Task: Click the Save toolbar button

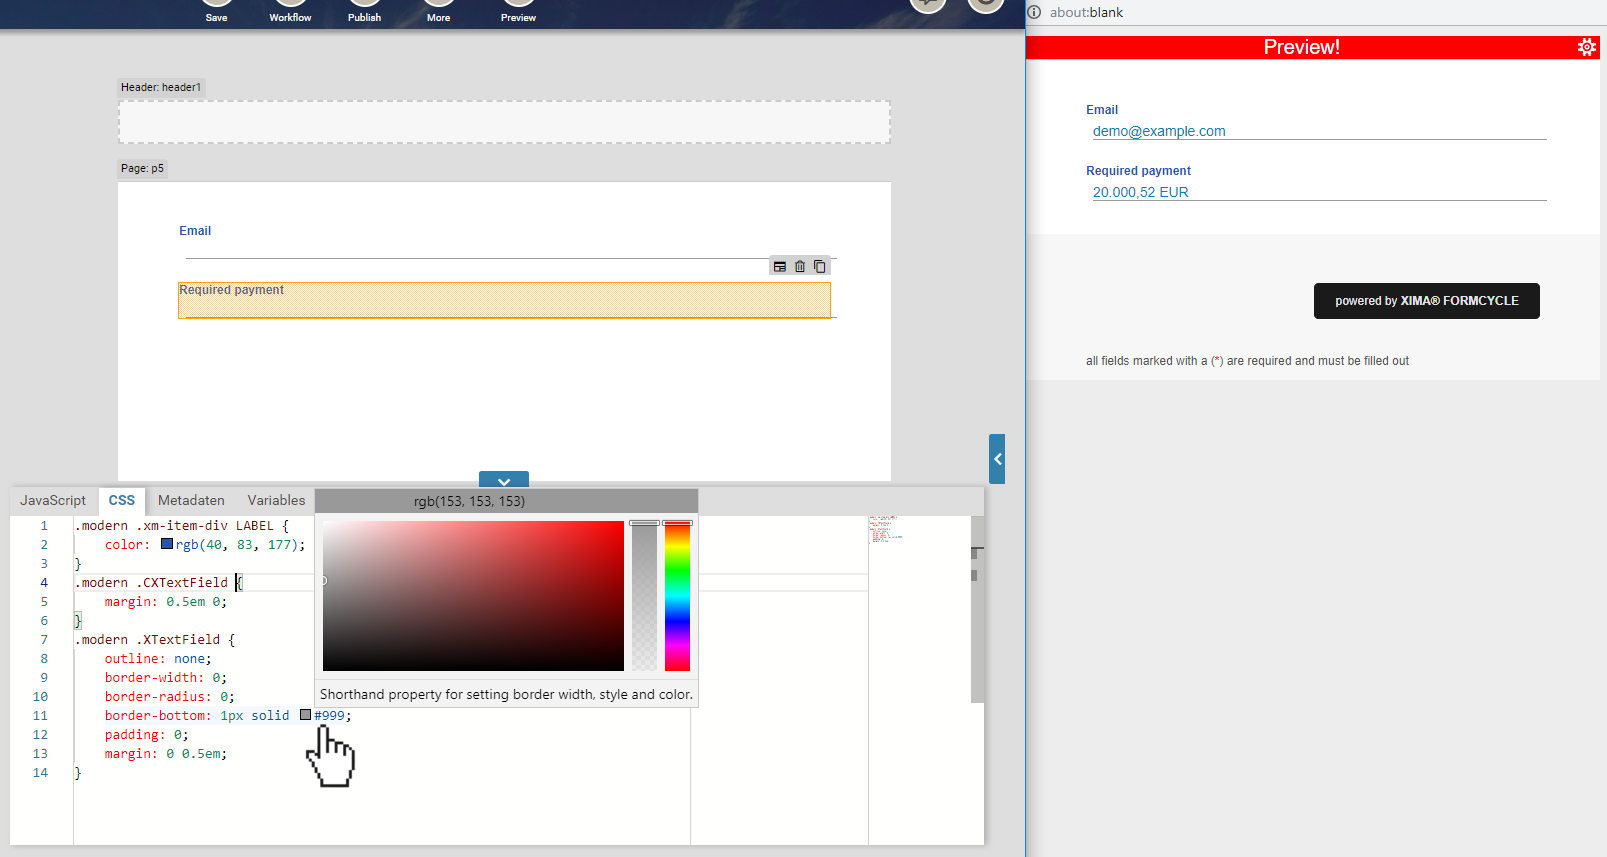Action: pyautogui.click(x=216, y=12)
